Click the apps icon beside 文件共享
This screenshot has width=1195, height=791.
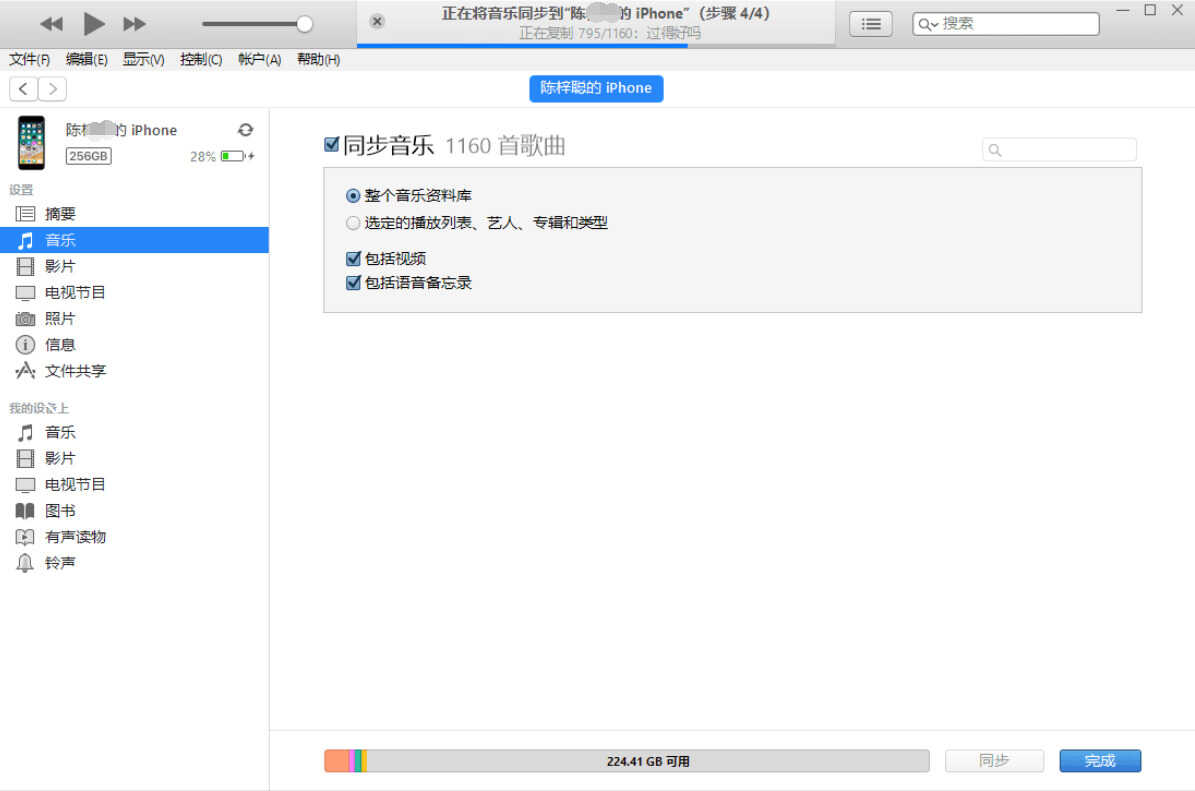[x=25, y=370]
